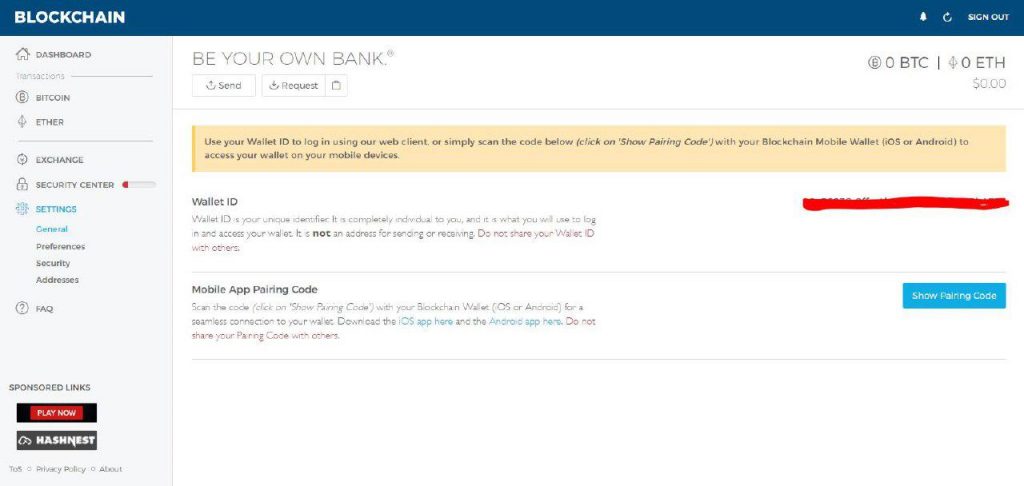Click the PLAY NOW sponsored banner
The width and height of the screenshot is (1024, 486).
[x=57, y=413]
